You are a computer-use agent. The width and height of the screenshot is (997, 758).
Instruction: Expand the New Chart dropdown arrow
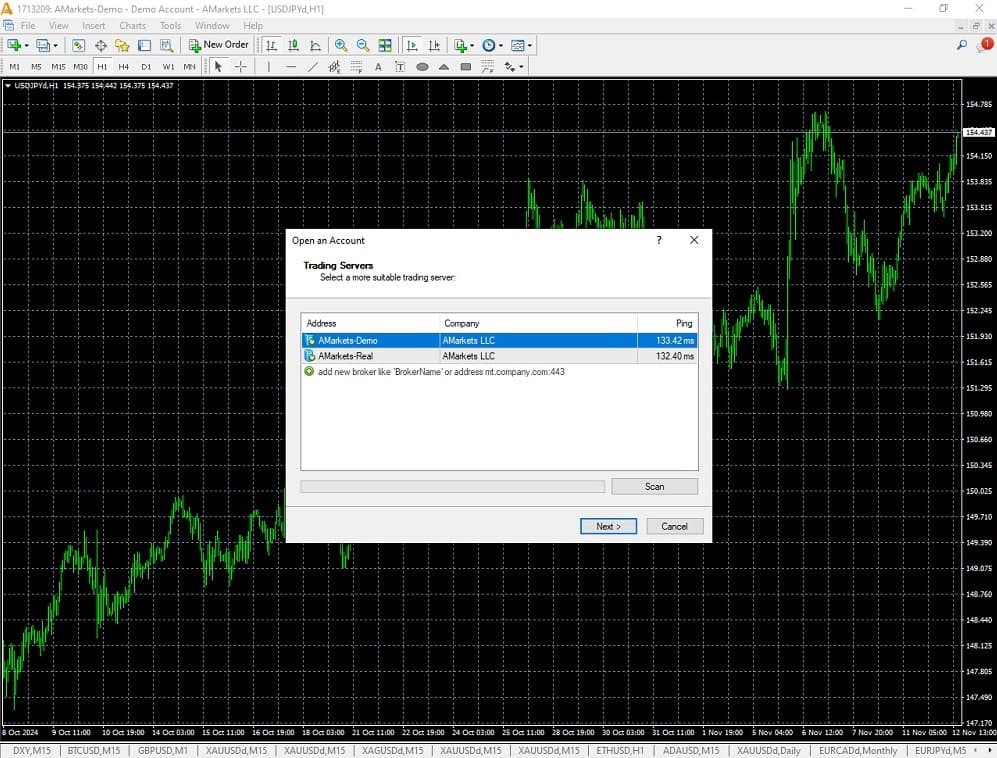click(26, 46)
